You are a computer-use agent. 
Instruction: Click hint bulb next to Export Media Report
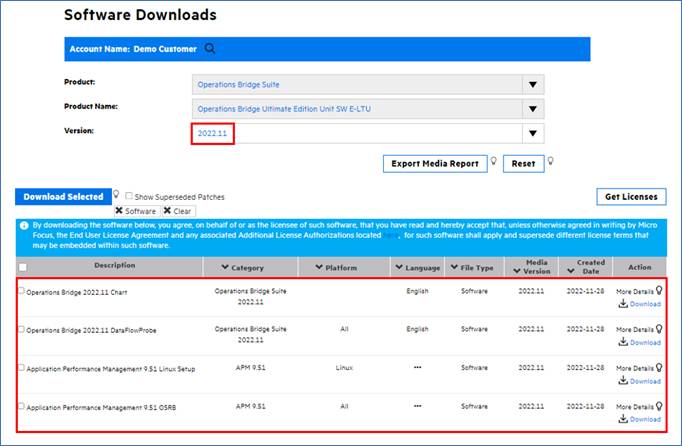(x=494, y=161)
